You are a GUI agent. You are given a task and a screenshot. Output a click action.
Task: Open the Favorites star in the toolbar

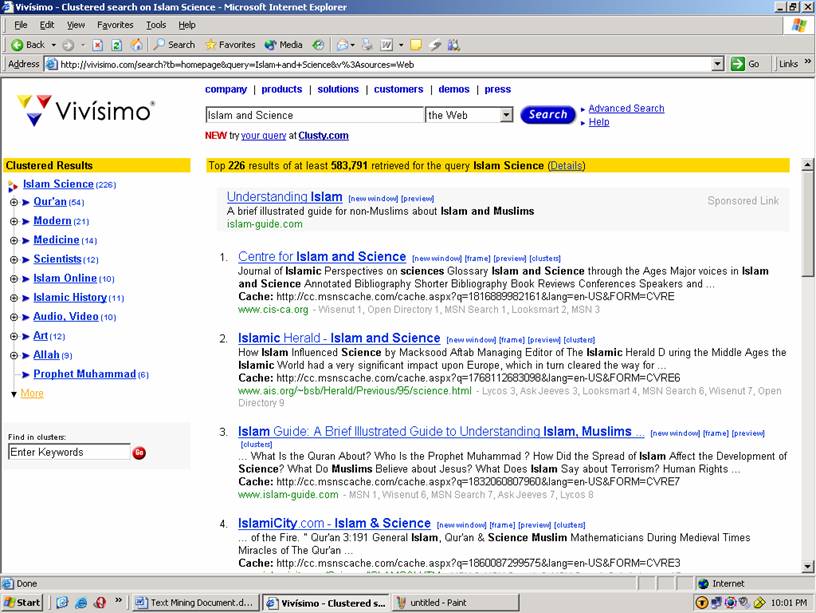[x=230, y=45]
